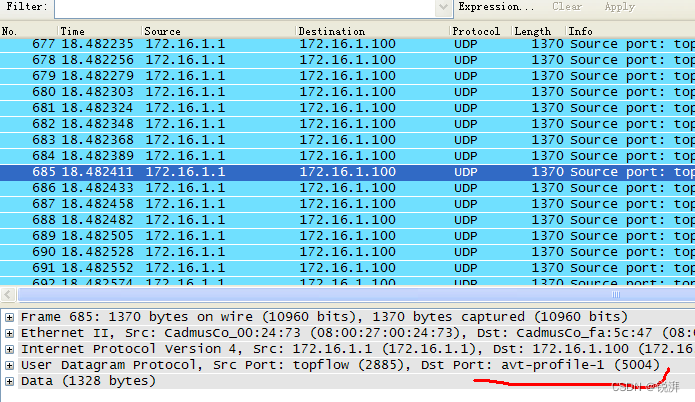Select packet number 687 row
This screenshot has width=695, height=402.
(348, 204)
